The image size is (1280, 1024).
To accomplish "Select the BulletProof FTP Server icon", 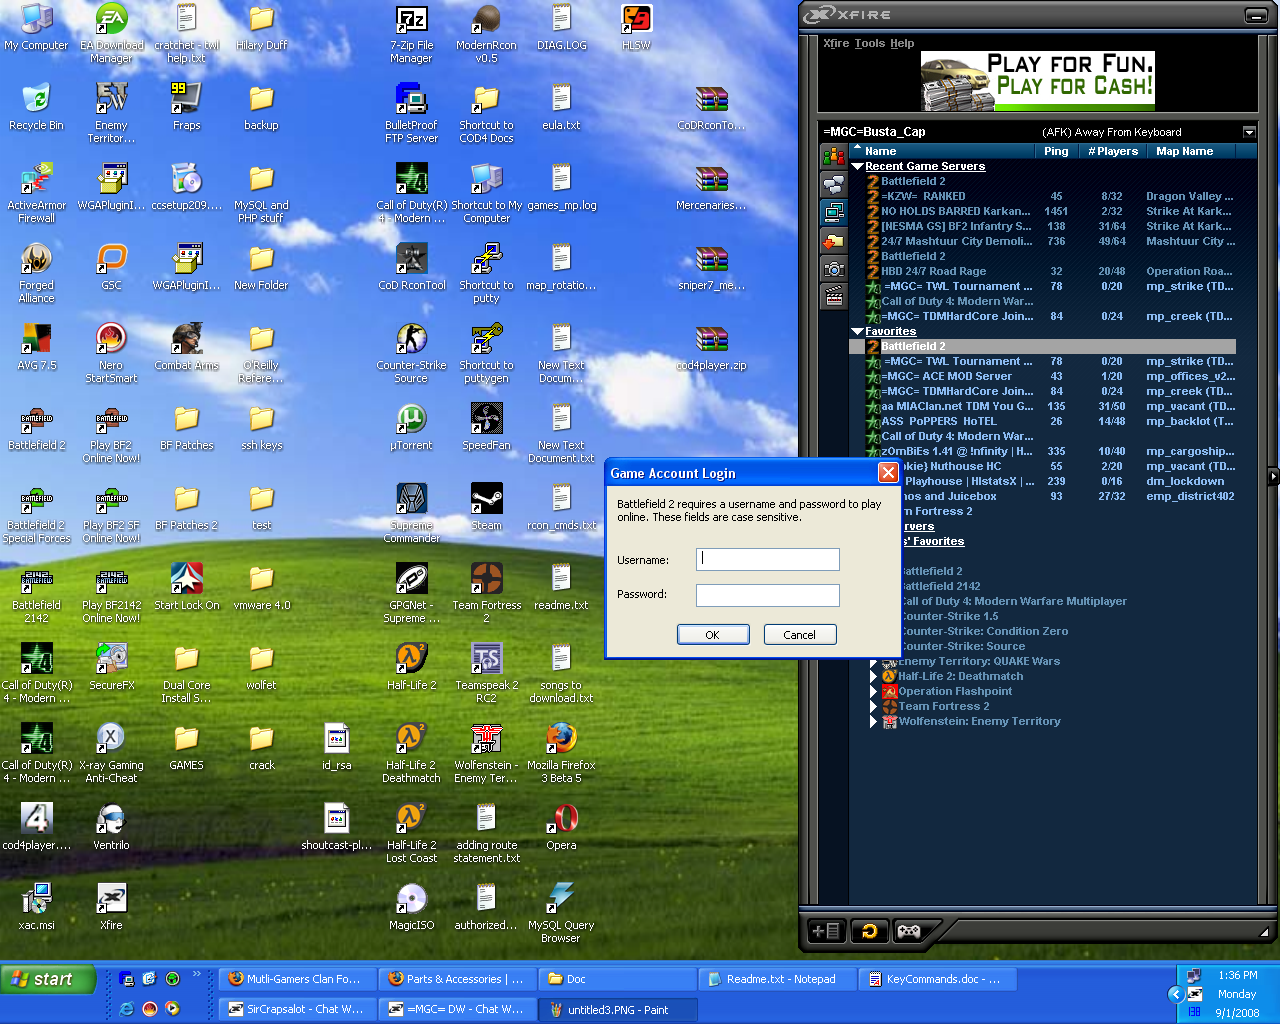I will pyautogui.click(x=411, y=113).
